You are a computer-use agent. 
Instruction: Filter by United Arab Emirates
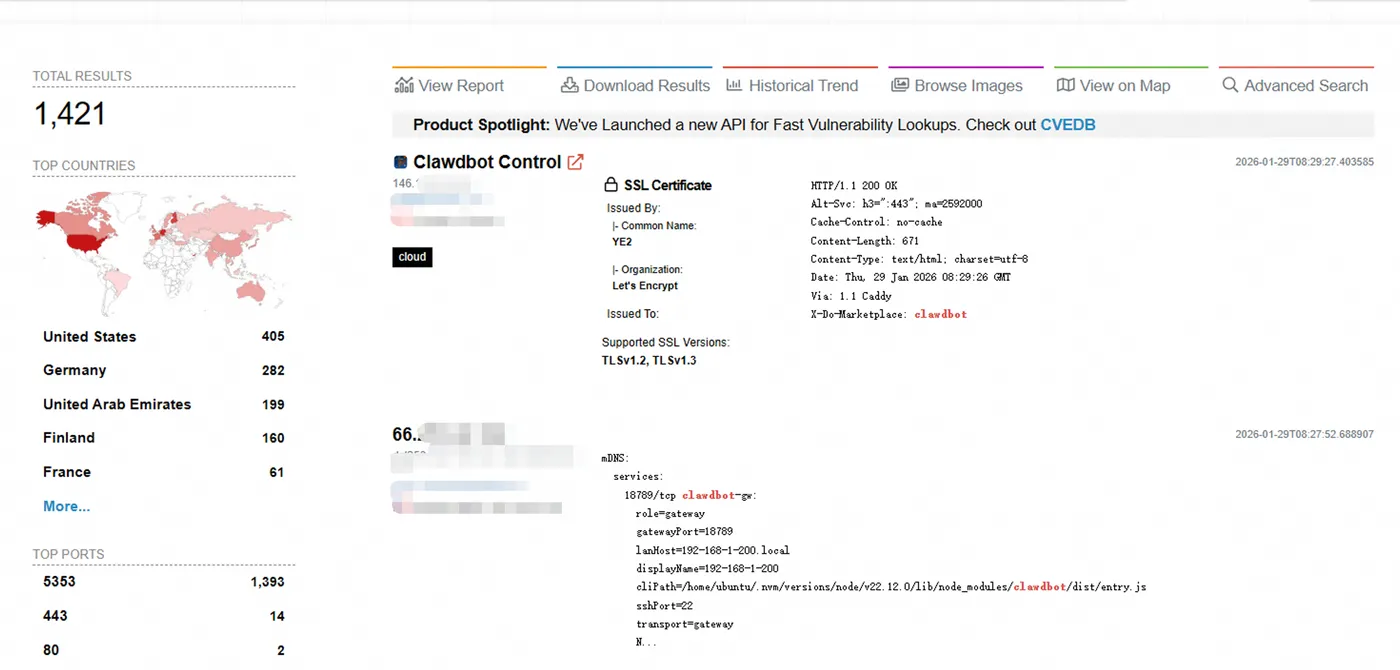pos(117,404)
